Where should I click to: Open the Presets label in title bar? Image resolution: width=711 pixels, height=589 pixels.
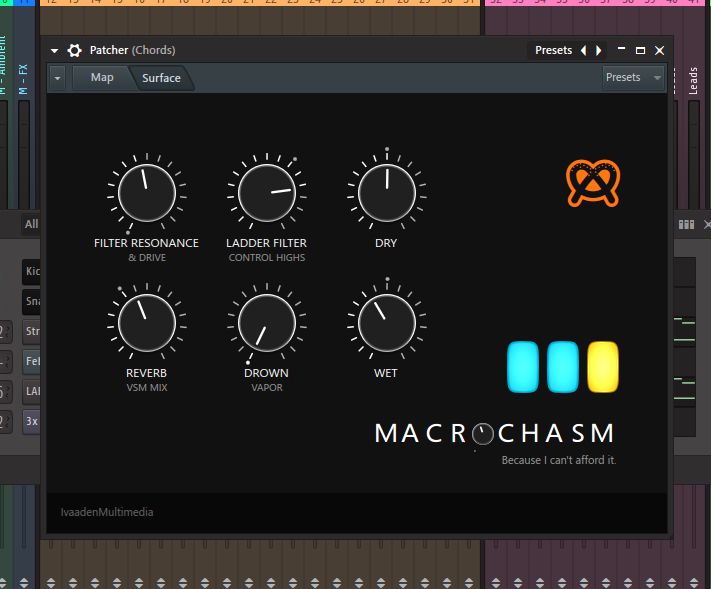pyautogui.click(x=553, y=50)
